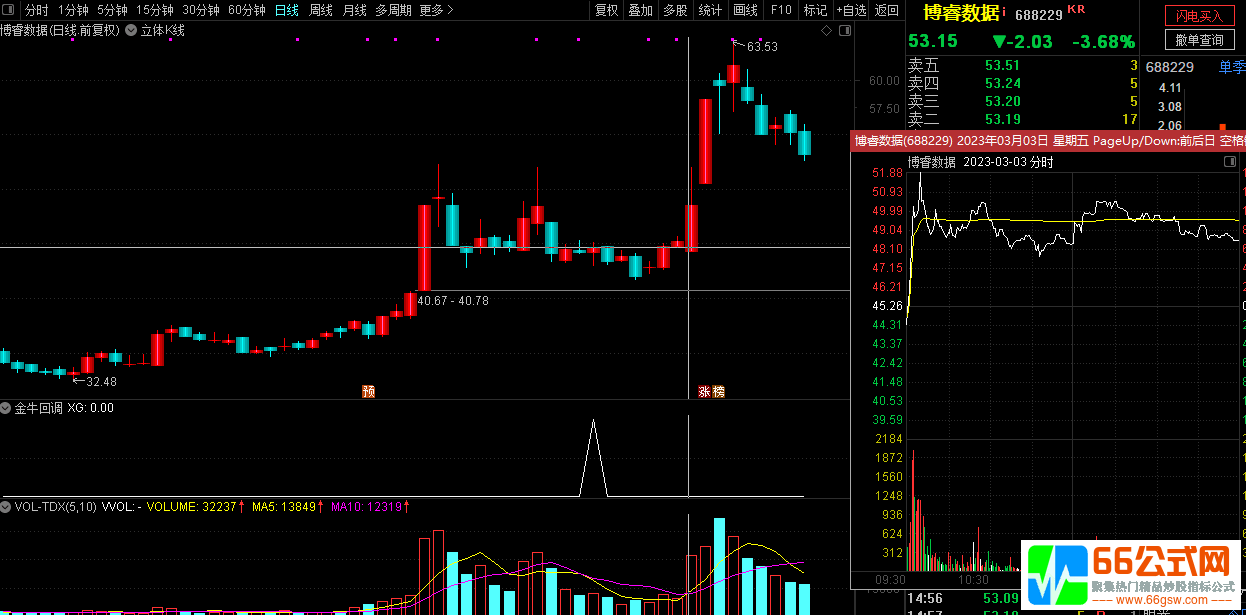The width and height of the screenshot is (1246, 615).
Task: Click the 63.53 high price label
Action: [762, 47]
